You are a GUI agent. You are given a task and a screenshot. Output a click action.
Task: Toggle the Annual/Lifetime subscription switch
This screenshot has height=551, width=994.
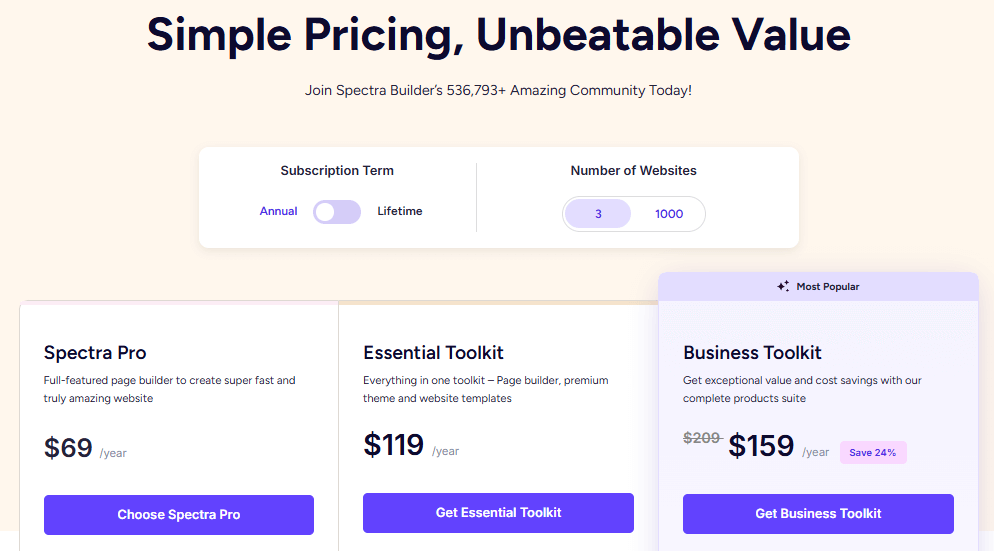coord(336,212)
